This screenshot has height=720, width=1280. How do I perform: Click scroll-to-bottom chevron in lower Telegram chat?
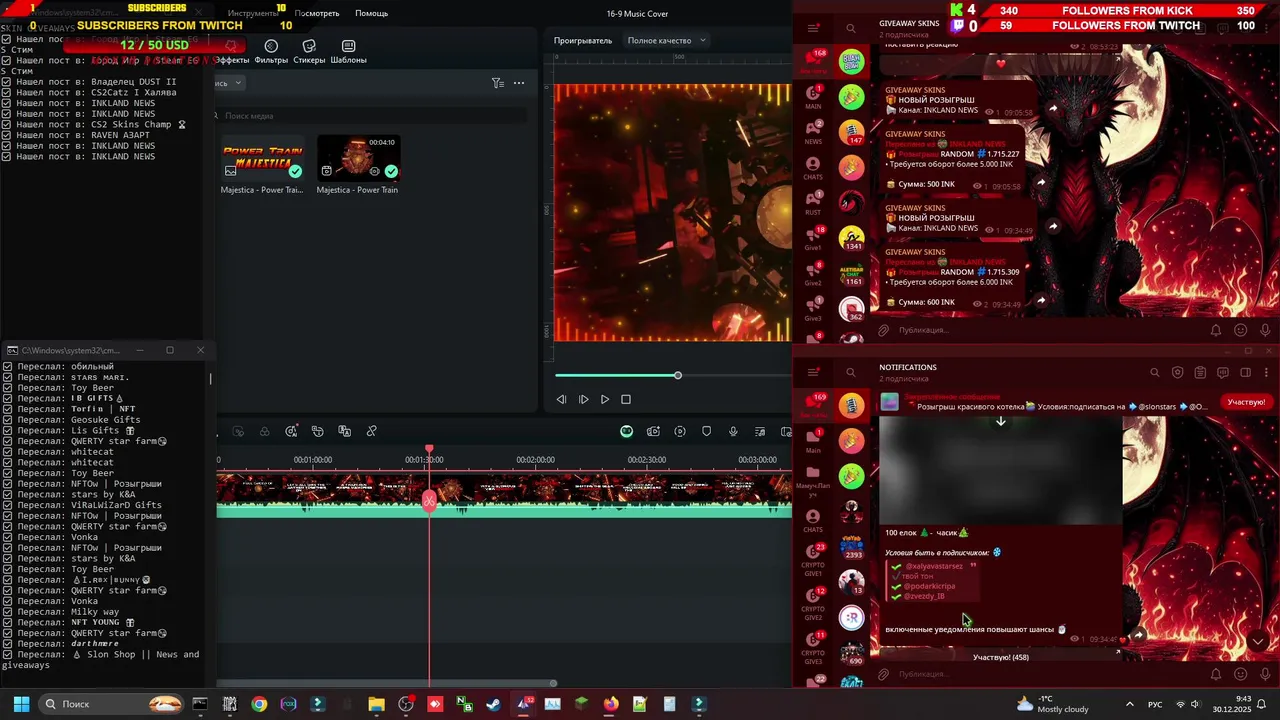1258,642
